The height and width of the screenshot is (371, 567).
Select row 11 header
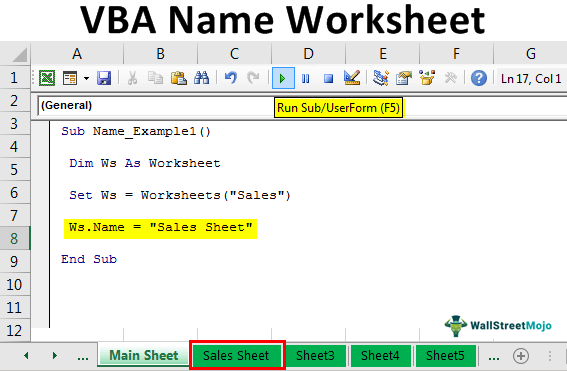click(x=14, y=307)
